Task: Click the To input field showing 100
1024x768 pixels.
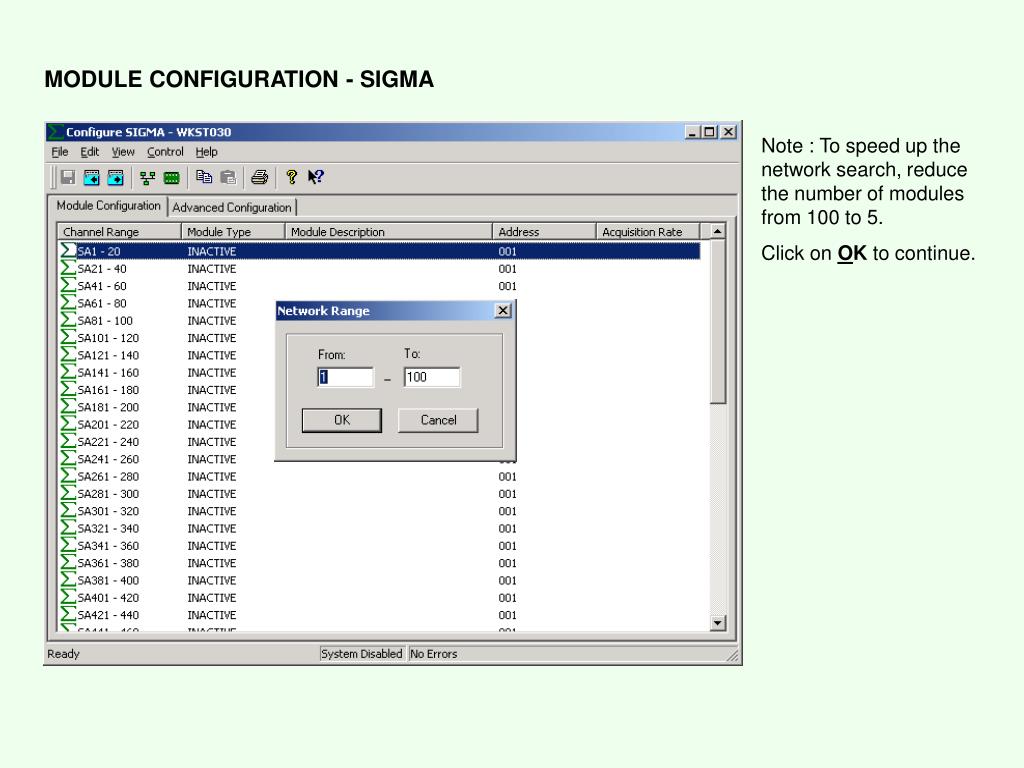Action: 432,377
